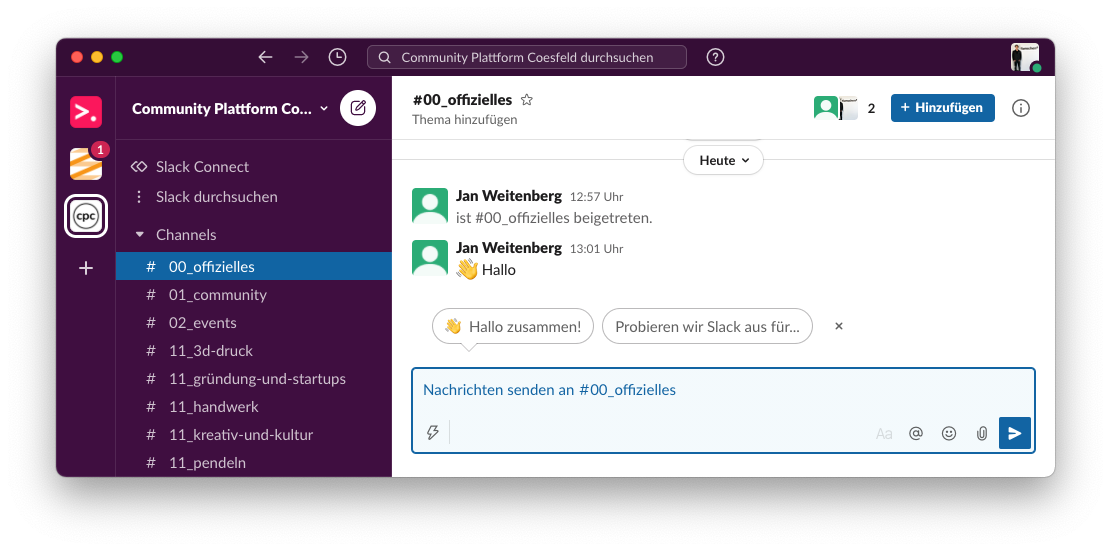The image size is (1111, 551).
Task: Open the emoji picker in composer
Action: click(949, 433)
